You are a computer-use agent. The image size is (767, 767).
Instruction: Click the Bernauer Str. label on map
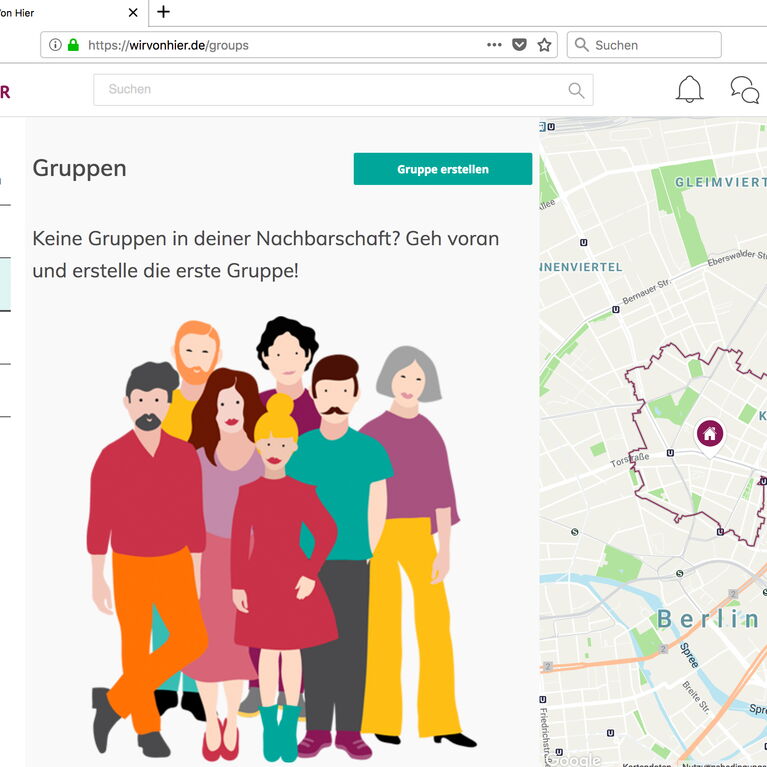[x=647, y=292]
